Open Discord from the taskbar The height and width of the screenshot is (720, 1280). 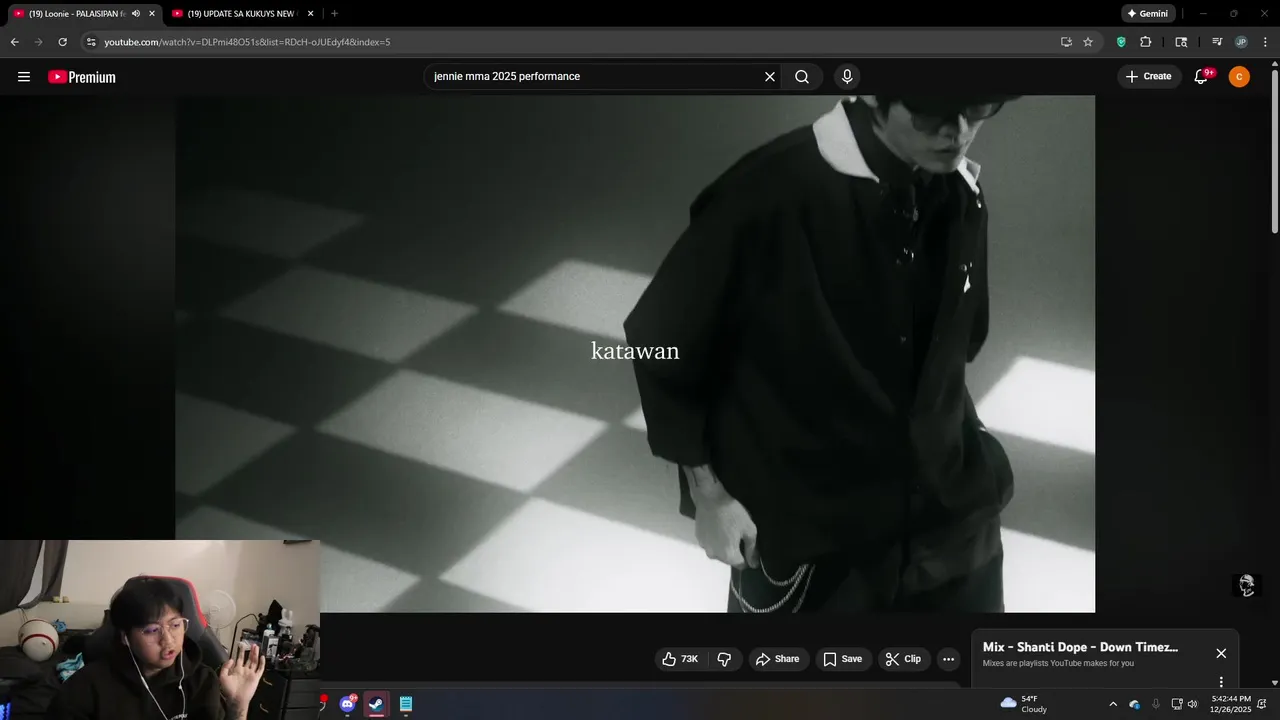[x=347, y=704]
